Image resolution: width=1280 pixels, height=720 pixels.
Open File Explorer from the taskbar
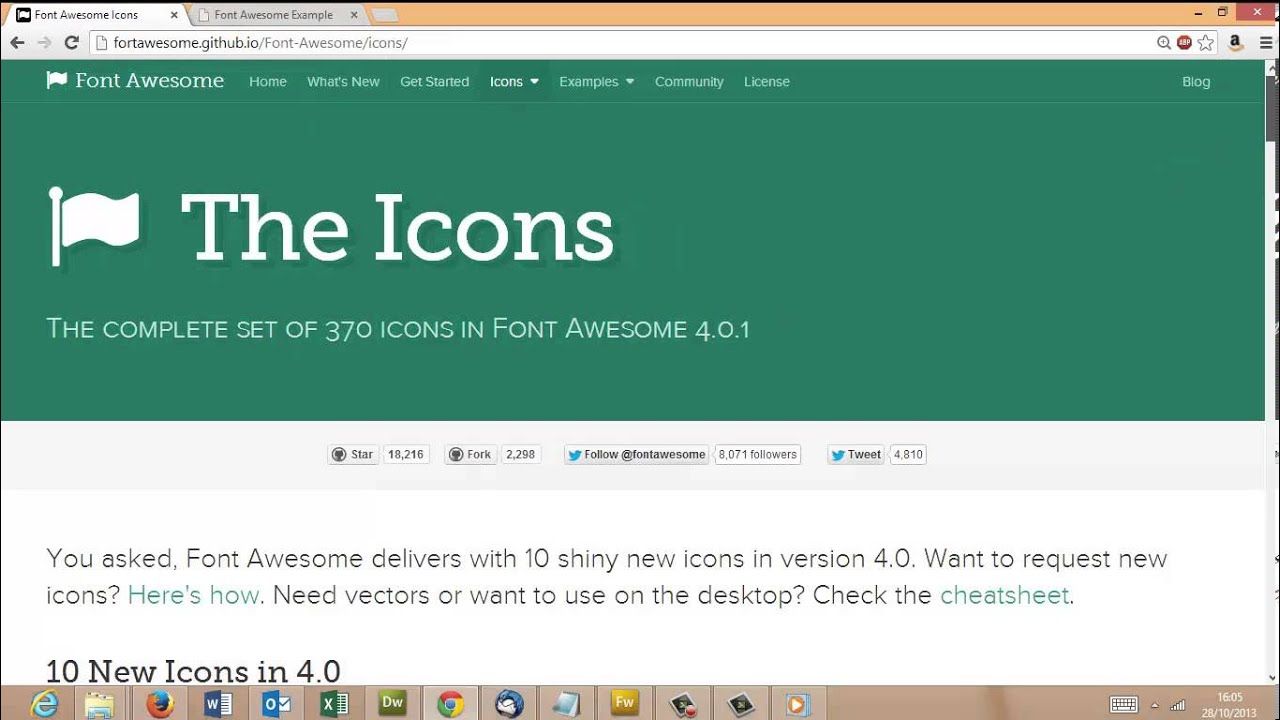[x=99, y=705]
